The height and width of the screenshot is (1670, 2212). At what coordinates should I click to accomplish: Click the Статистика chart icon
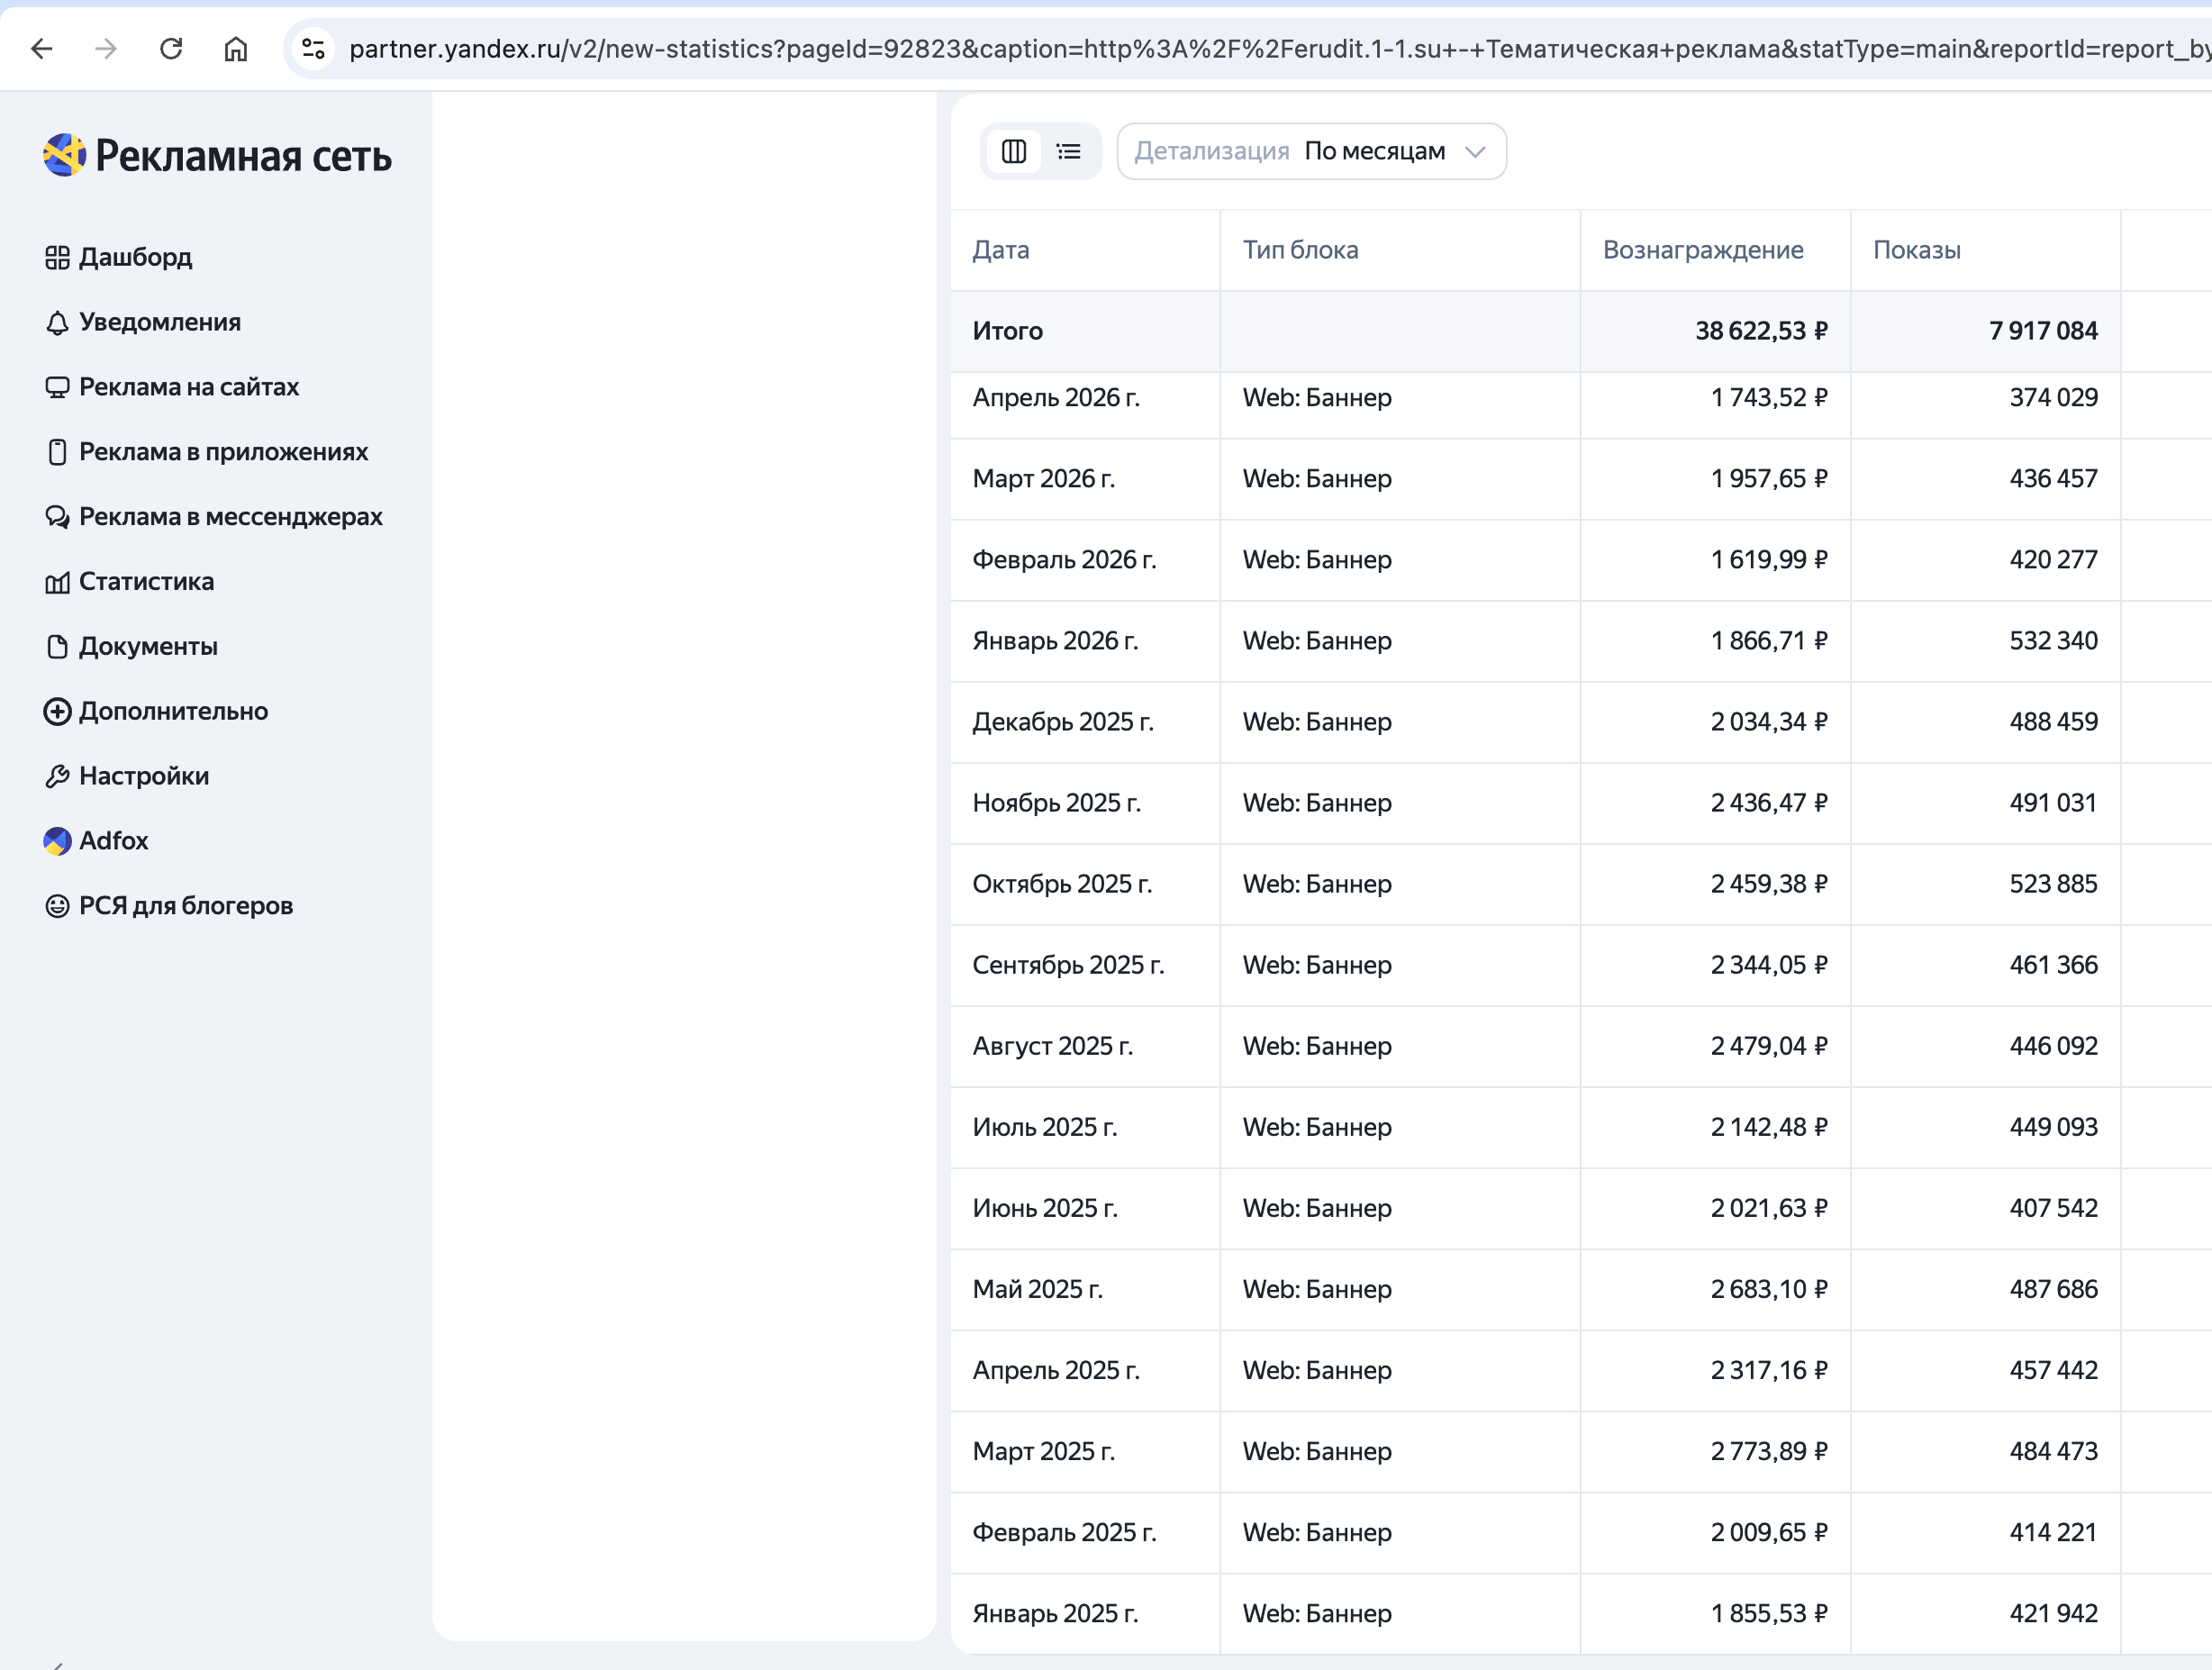tap(57, 582)
